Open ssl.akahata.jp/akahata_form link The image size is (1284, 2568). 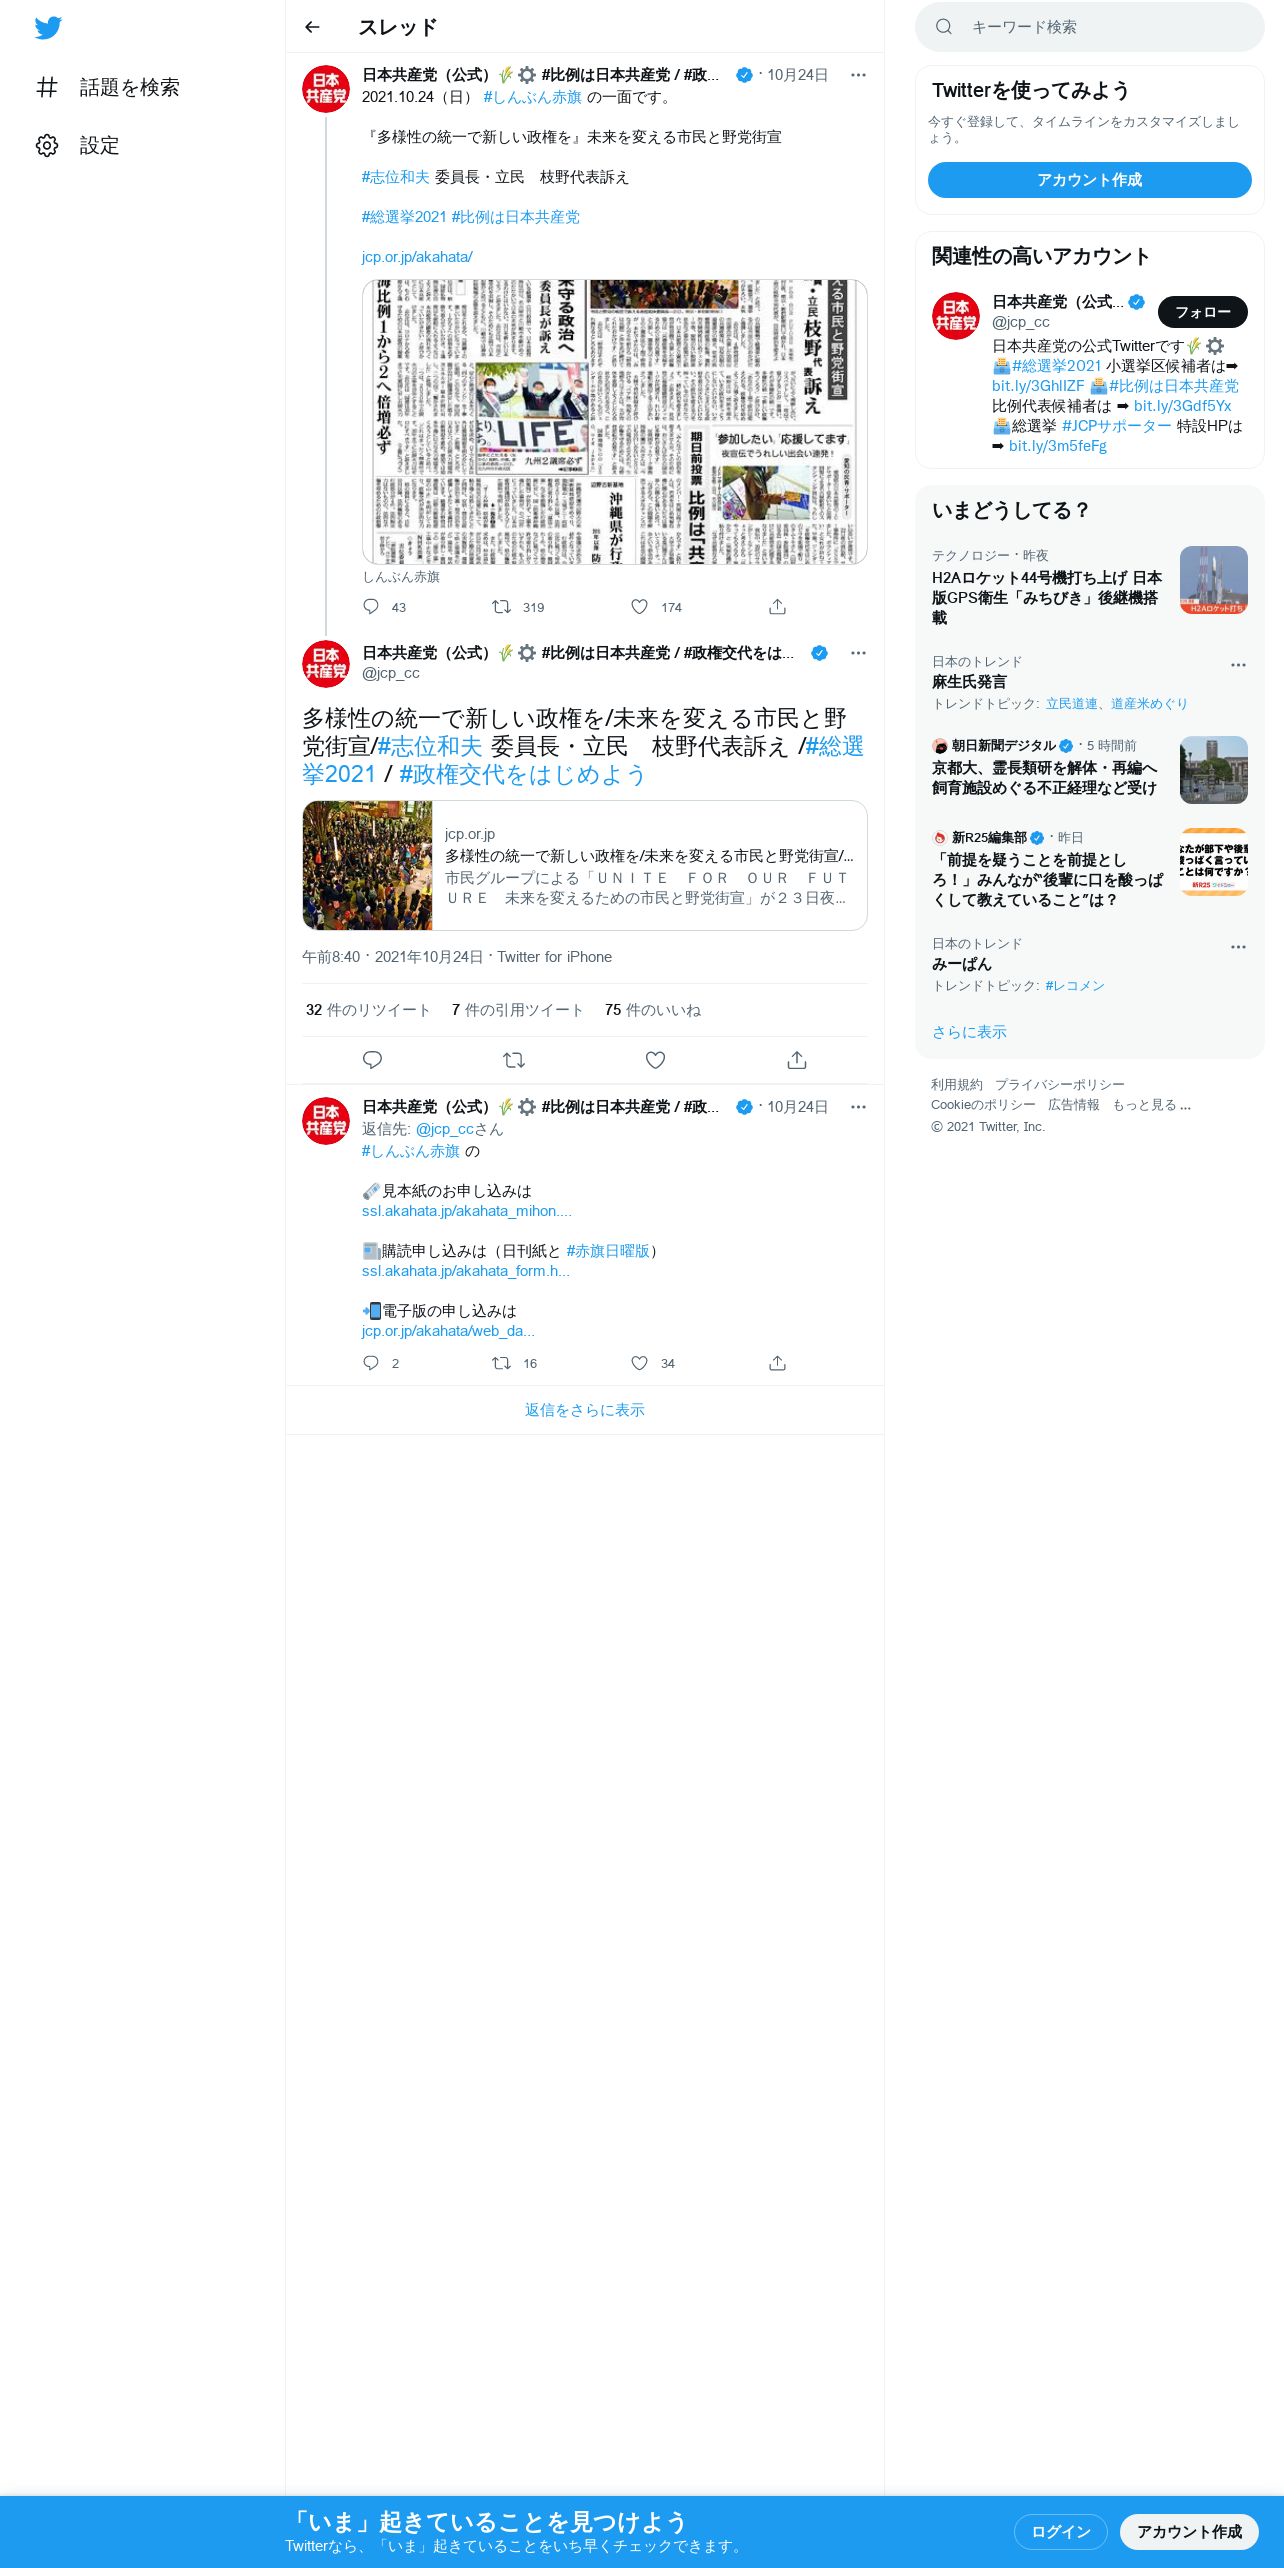(x=466, y=1271)
